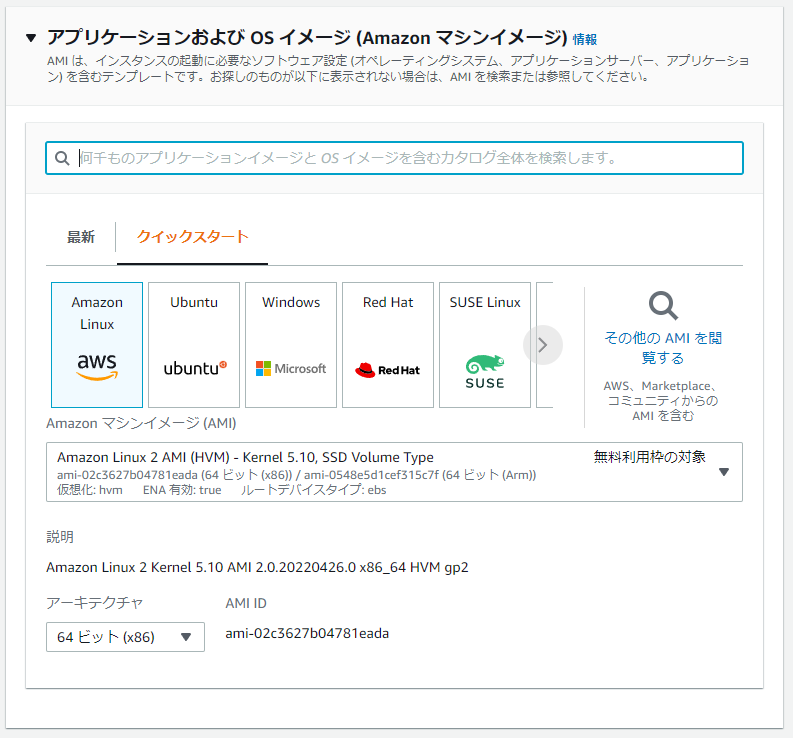Click the aws logo icon
Image resolution: width=793 pixels, height=738 pixels.
coord(97,367)
